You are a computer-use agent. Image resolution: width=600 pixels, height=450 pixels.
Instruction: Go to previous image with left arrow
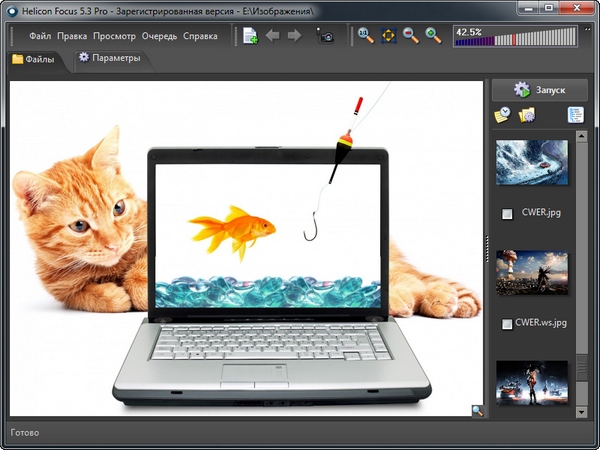pyautogui.click(x=273, y=36)
